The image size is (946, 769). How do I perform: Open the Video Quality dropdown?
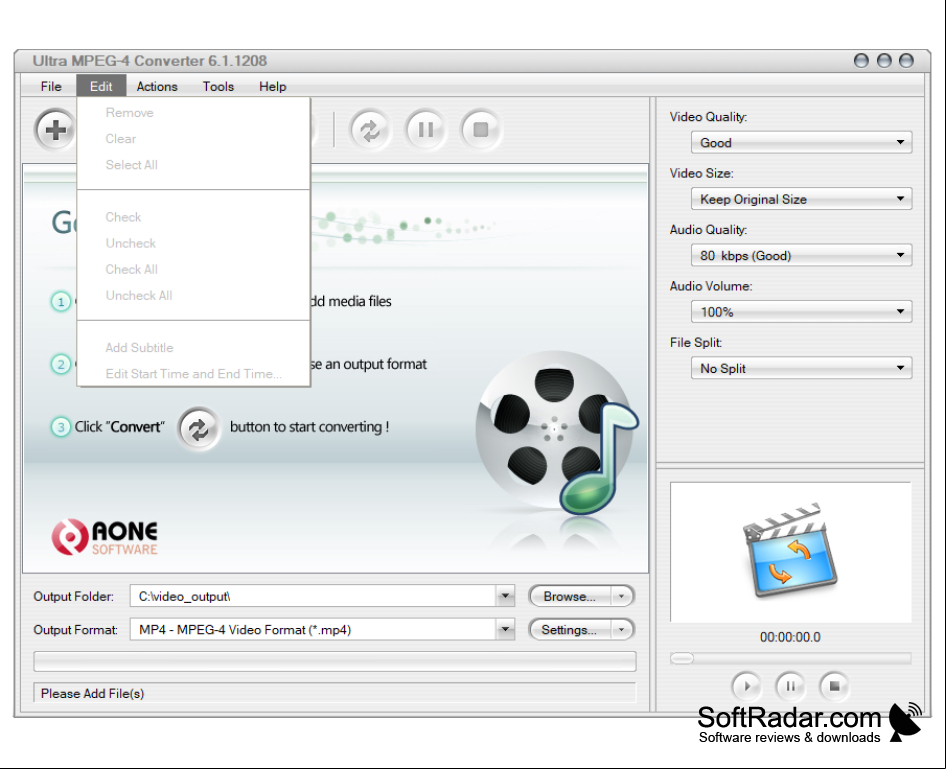click(801, 143)
